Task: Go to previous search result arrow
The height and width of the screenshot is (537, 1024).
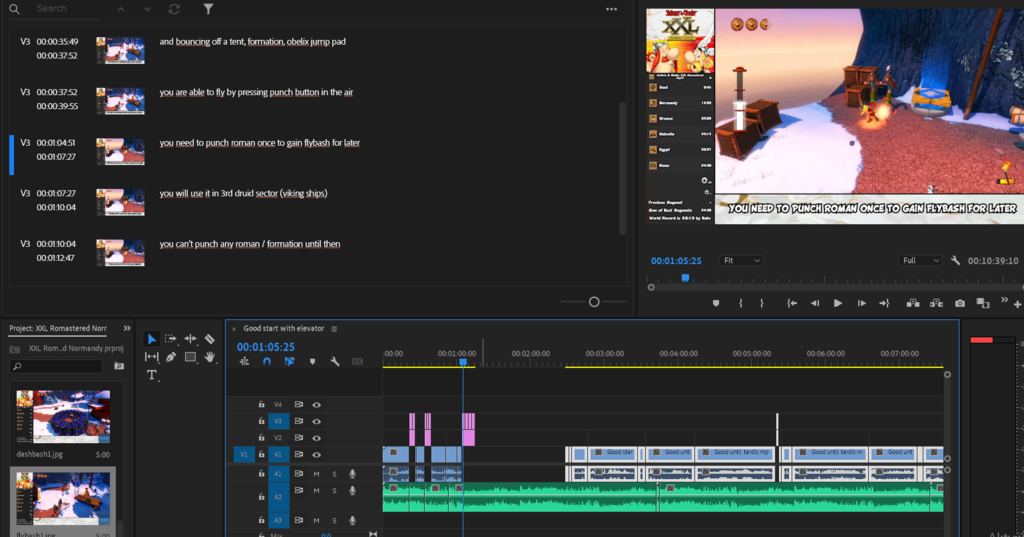Action: [x=121, y=9]
